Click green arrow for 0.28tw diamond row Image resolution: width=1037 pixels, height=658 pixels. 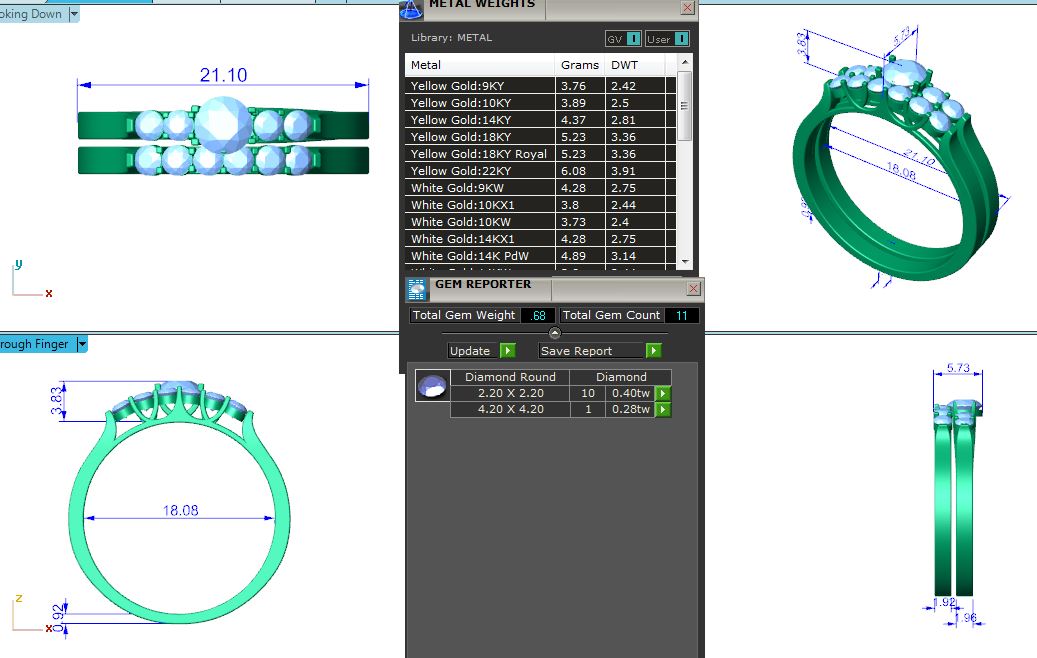coord(662,409)
